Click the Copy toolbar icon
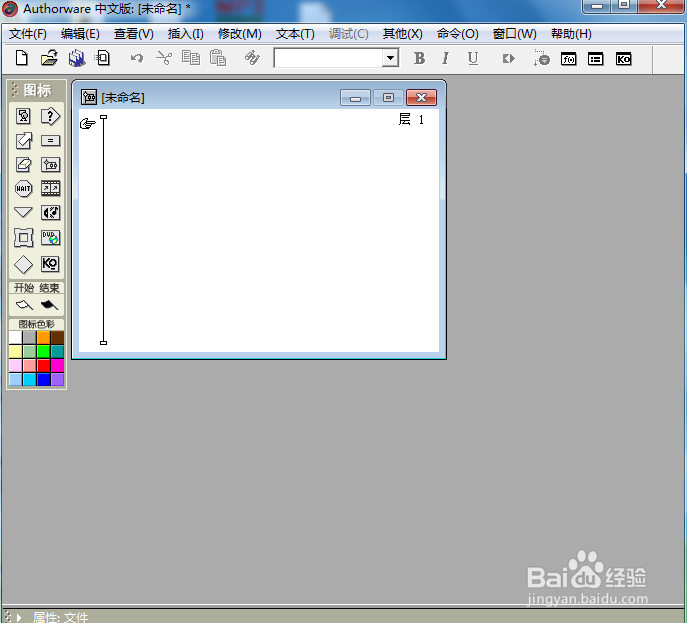The width and height of the screenshot is (687, 623). pyautogui.click(x=191, y=58)
